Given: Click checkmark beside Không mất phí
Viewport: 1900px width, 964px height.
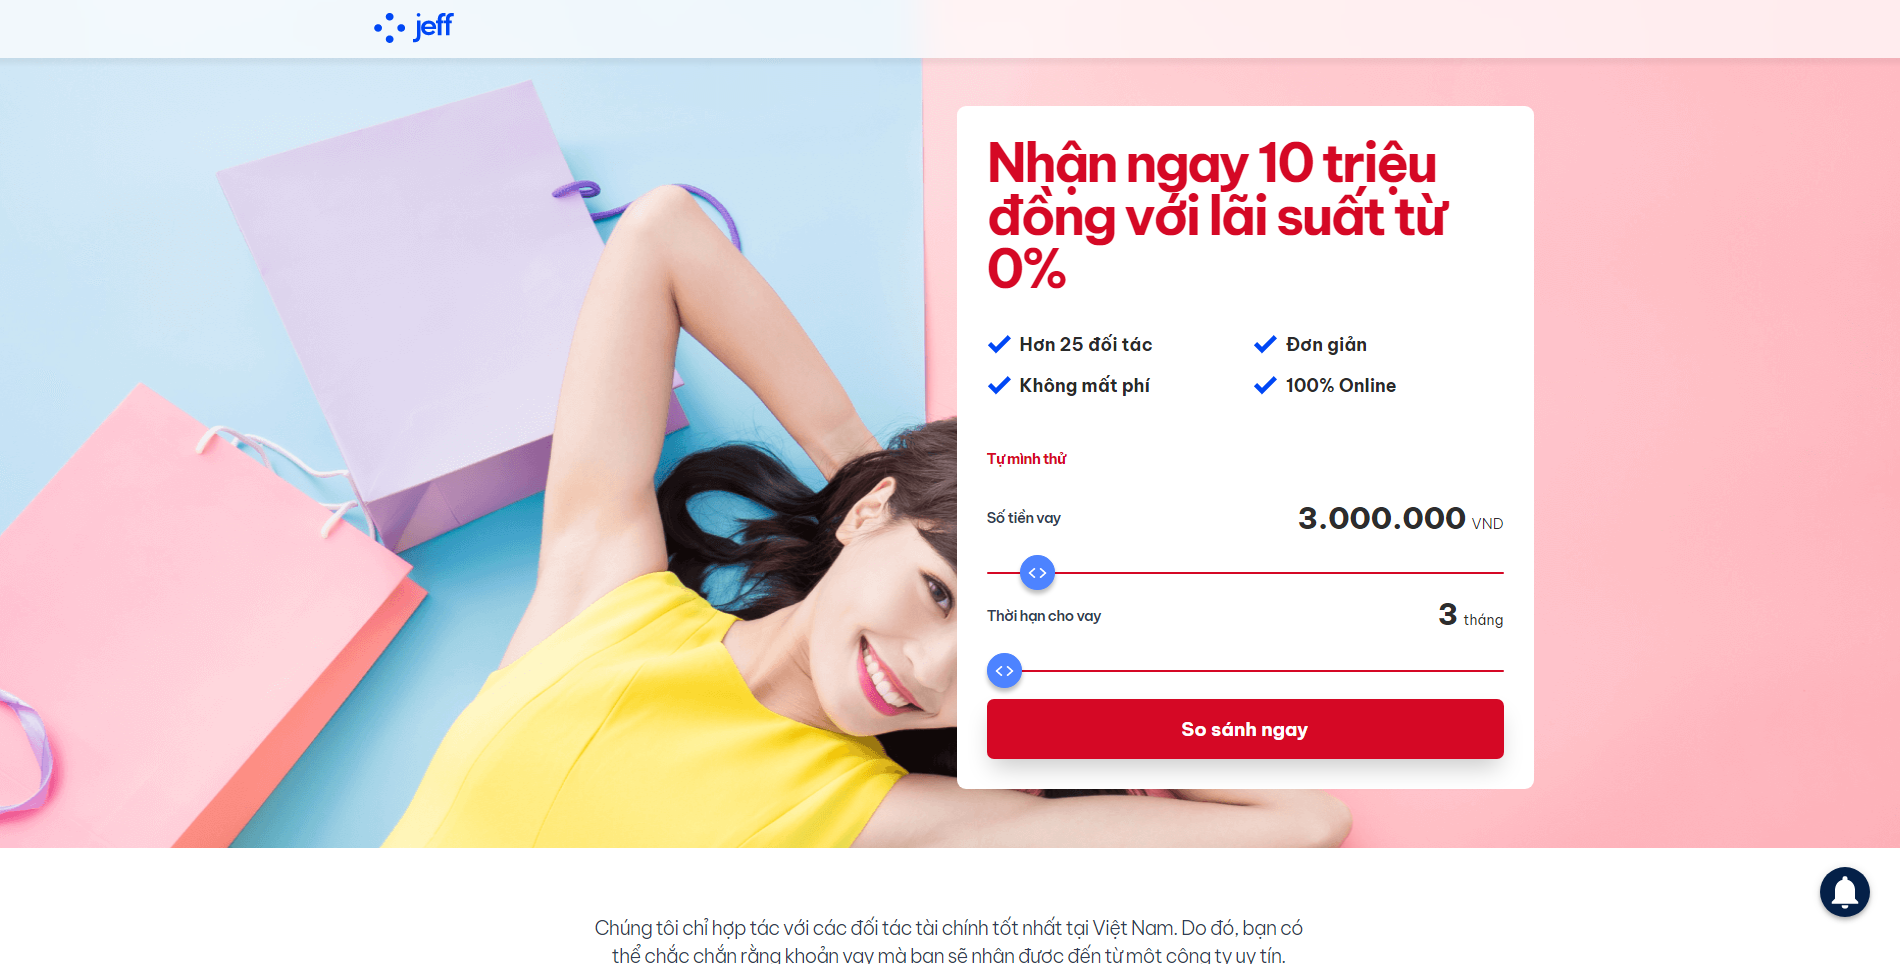Looking at the screenshot, I should (999, 385).
